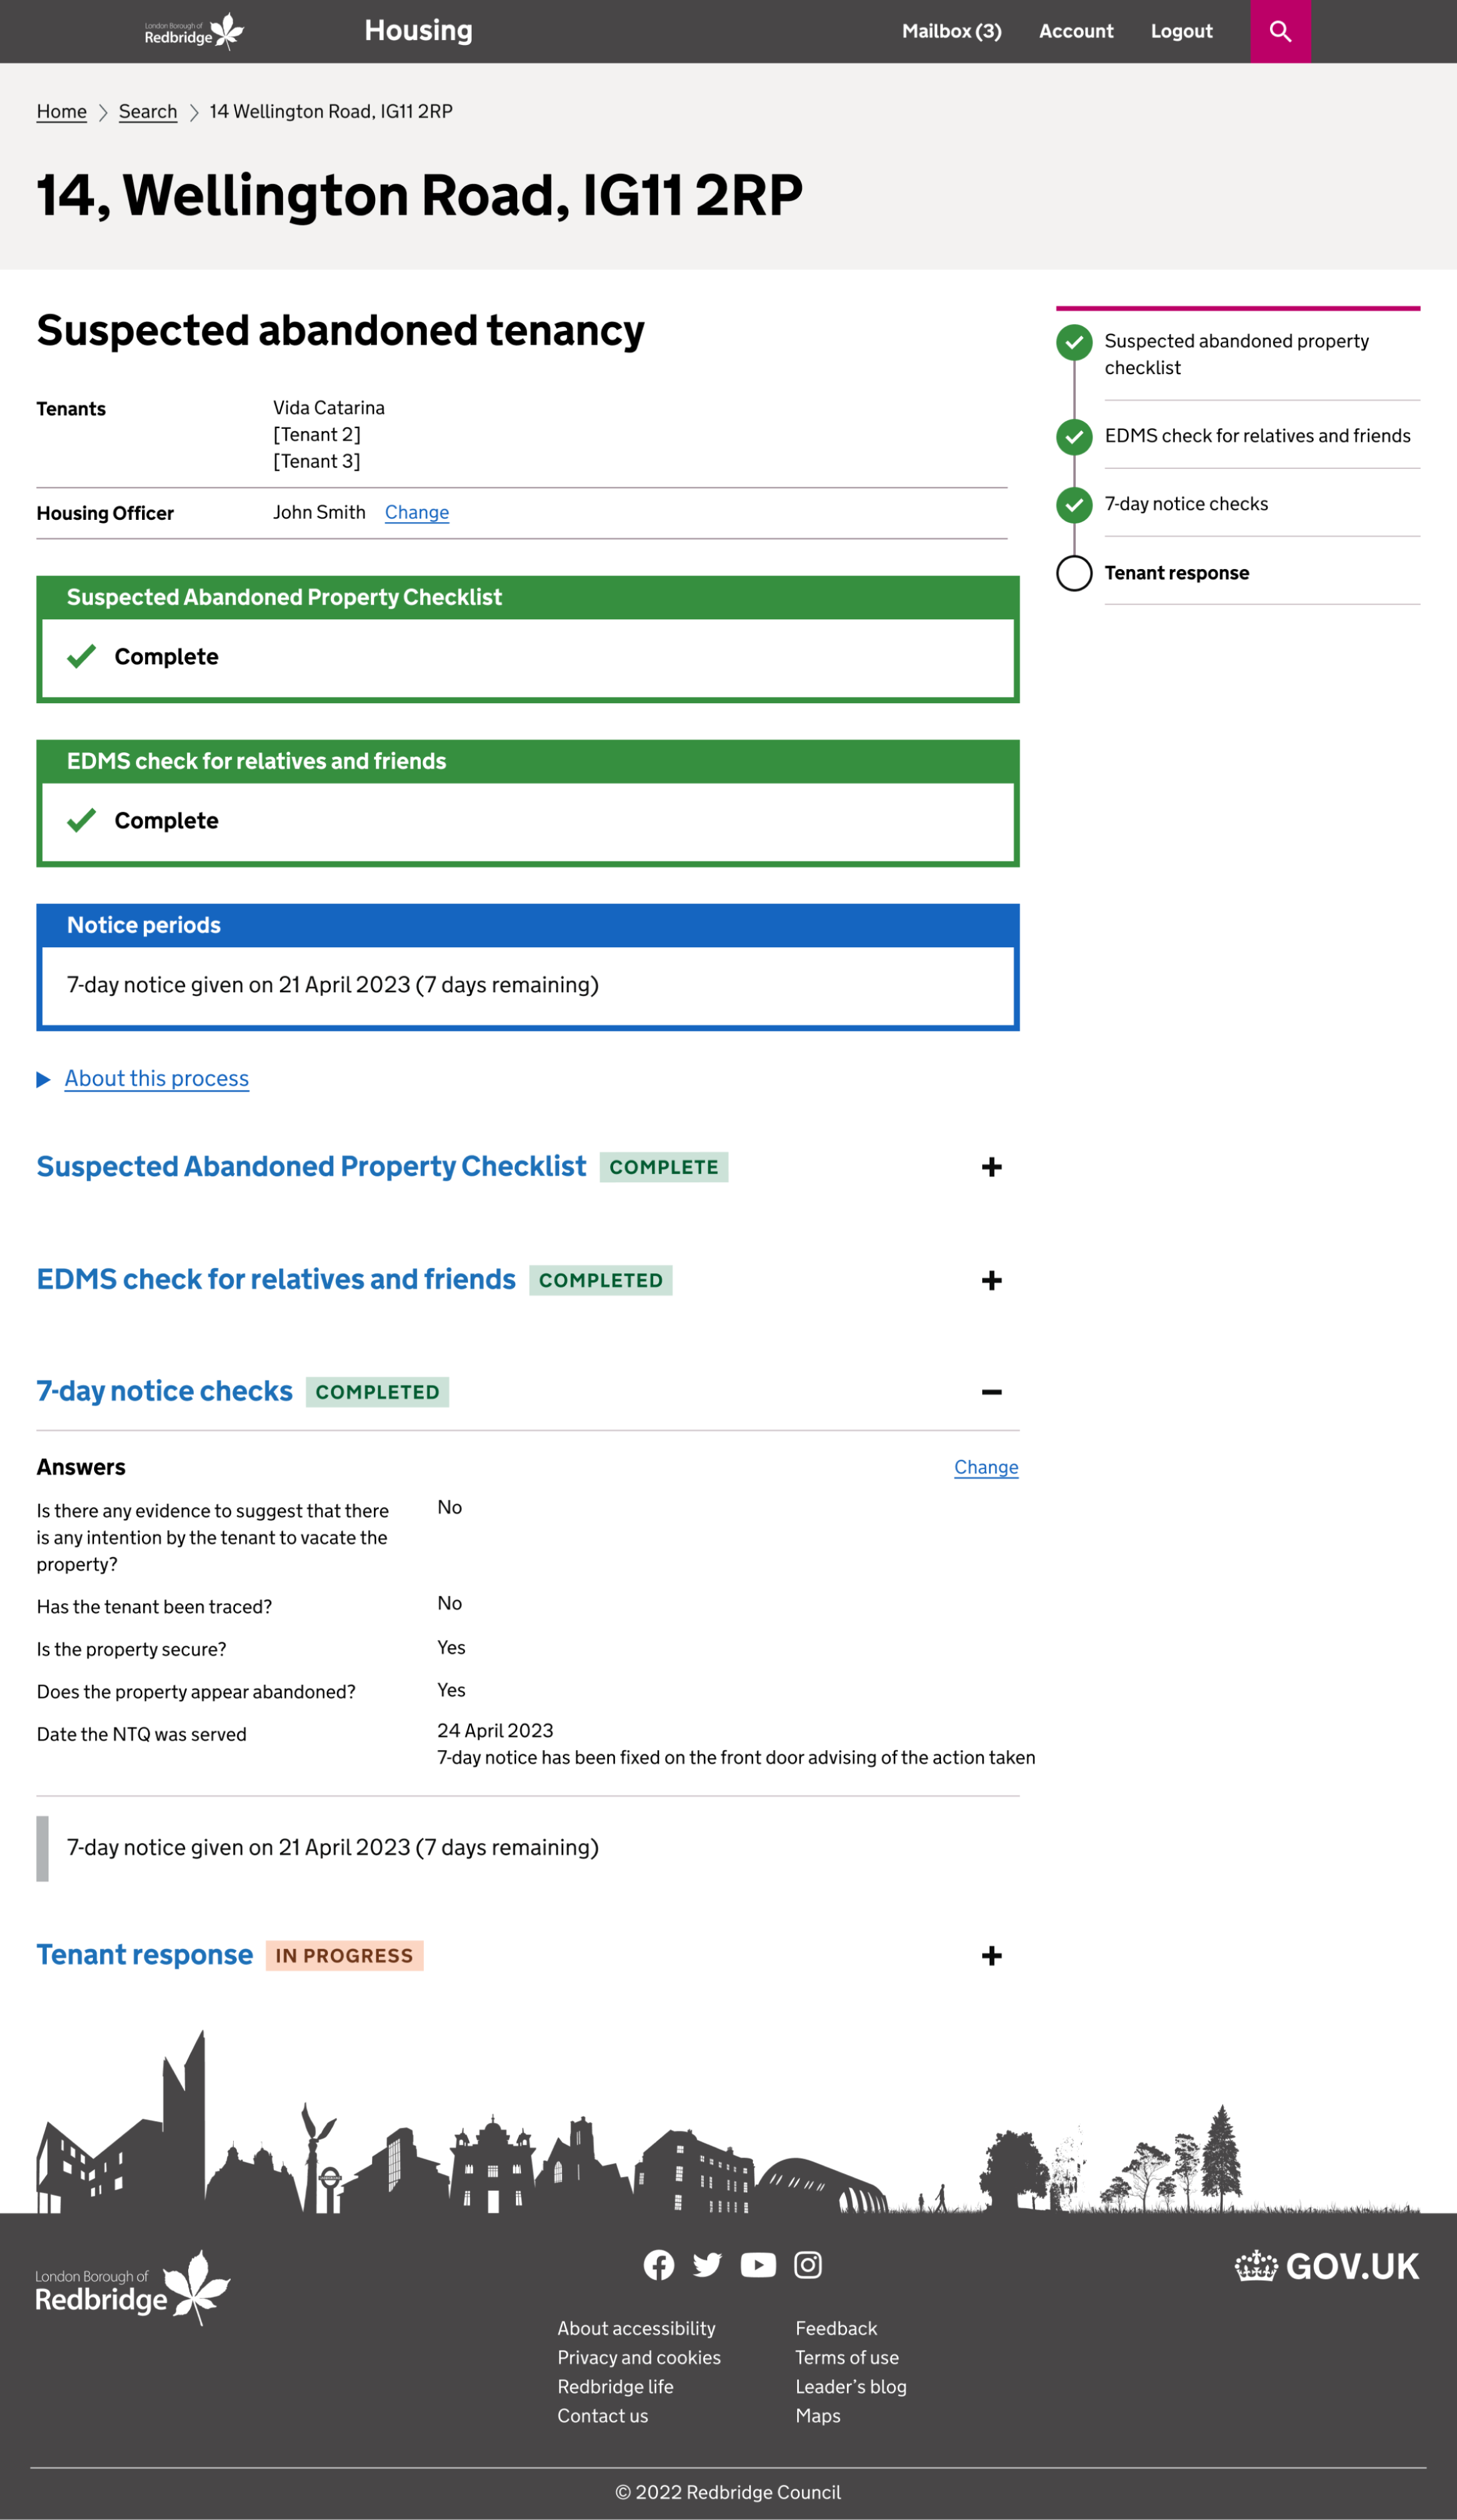Click the magenta search icon in header
Screen dimensions: 1457x2520
coord(1279,31)
